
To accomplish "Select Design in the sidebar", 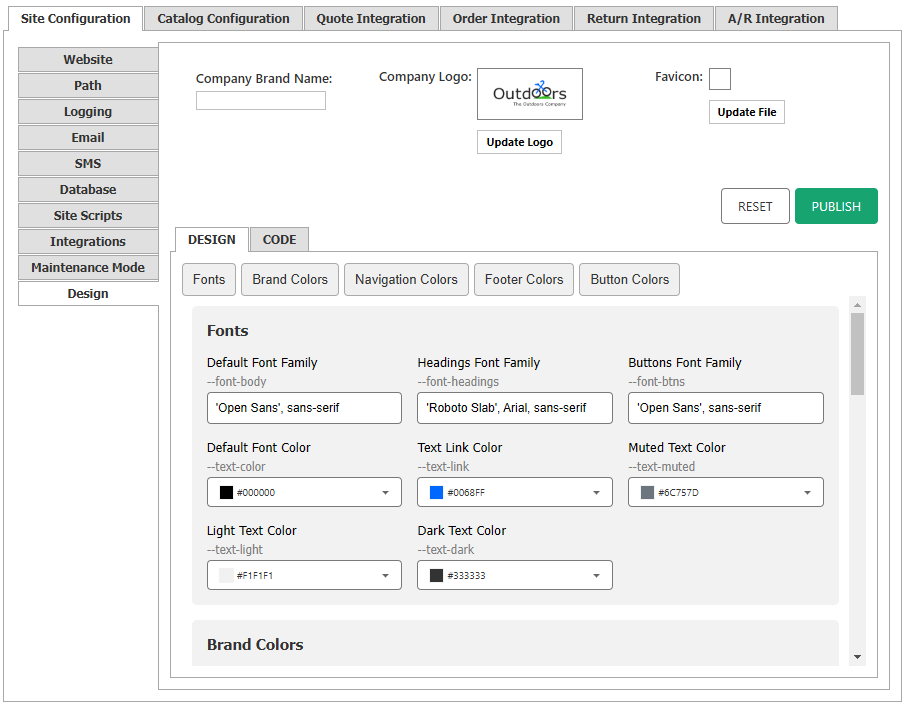I will tap(88, 294).
